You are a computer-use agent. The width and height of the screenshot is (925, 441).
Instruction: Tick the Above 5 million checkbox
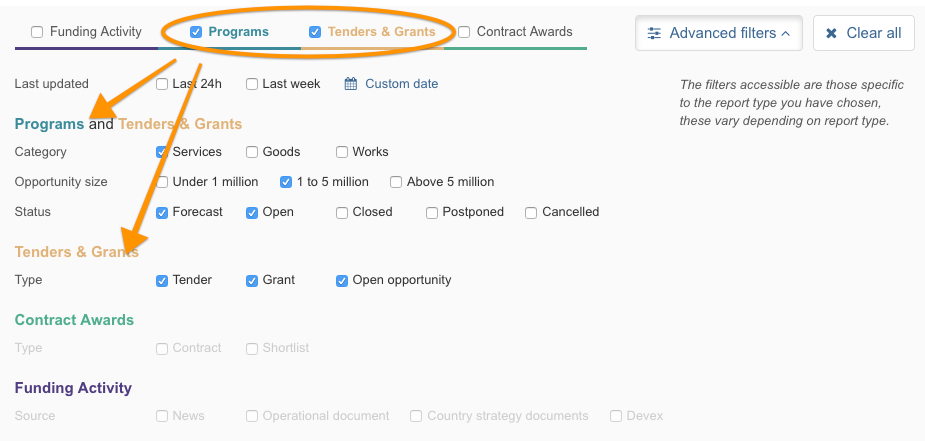[396, 182]
